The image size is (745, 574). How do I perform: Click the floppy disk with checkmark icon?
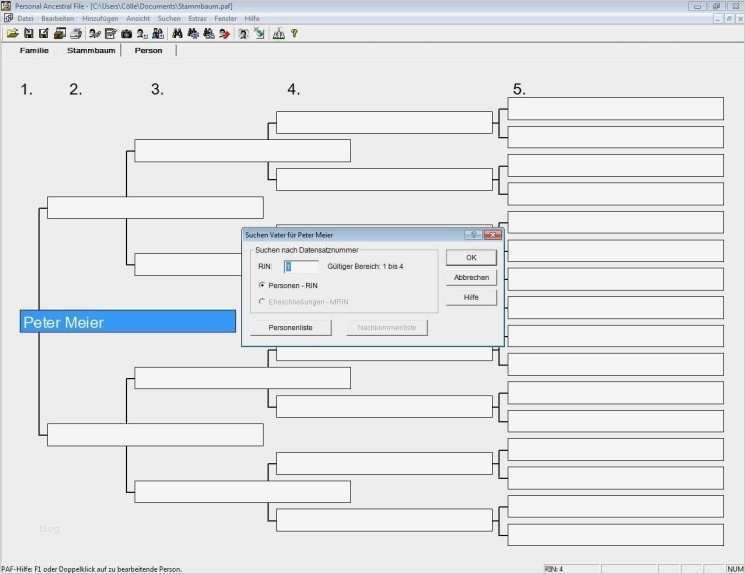pyautogui.click(x=44, y=33)
